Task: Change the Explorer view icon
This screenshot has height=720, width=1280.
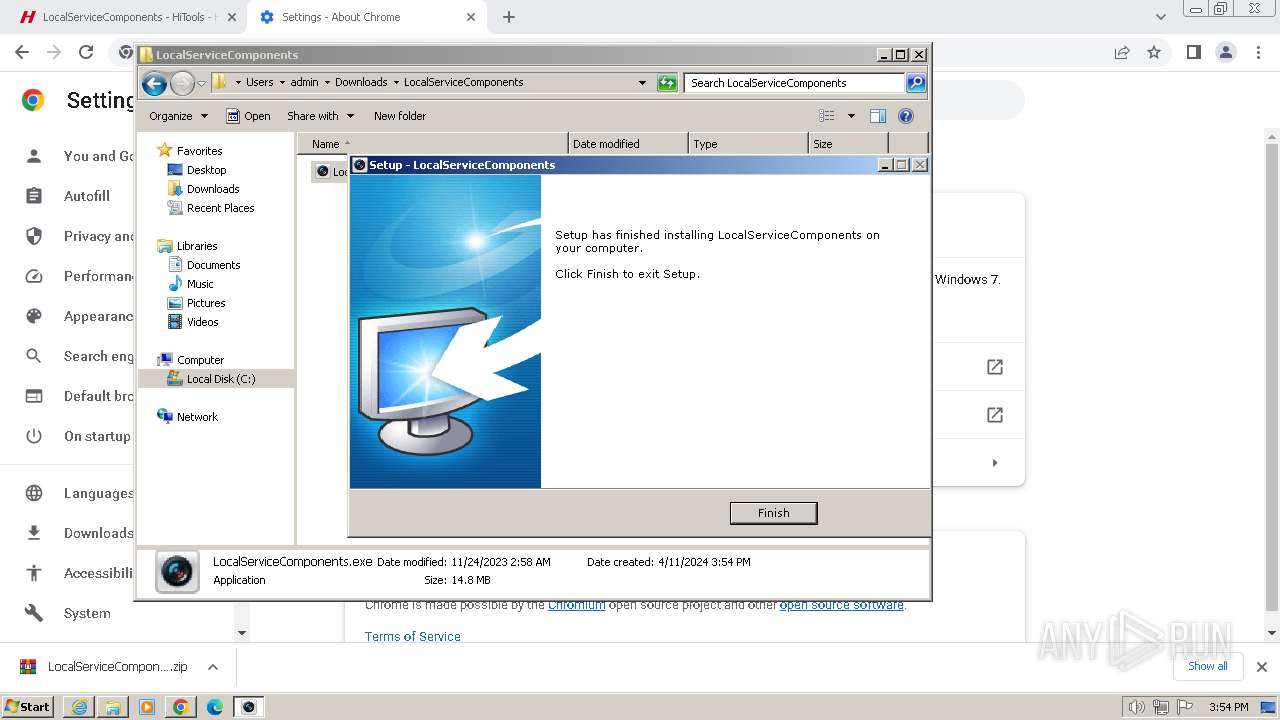Action: (827, 116)
